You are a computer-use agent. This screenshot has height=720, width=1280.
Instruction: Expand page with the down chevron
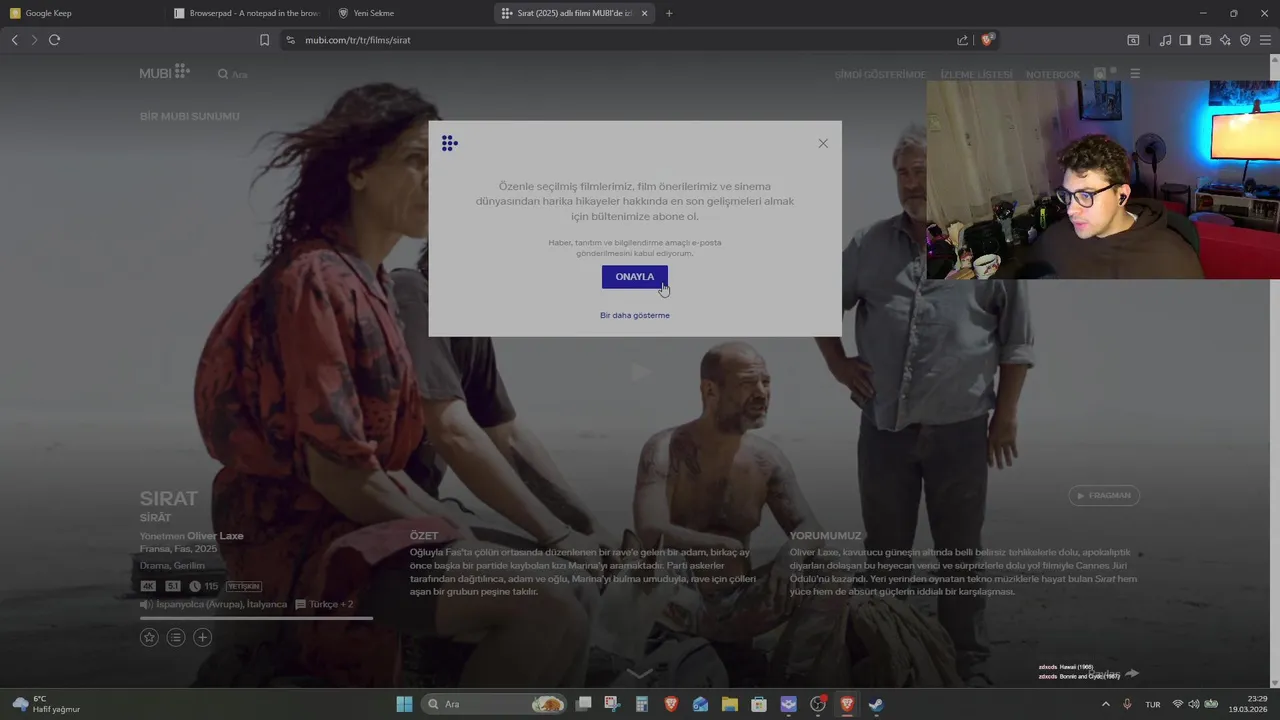[639, 673]
